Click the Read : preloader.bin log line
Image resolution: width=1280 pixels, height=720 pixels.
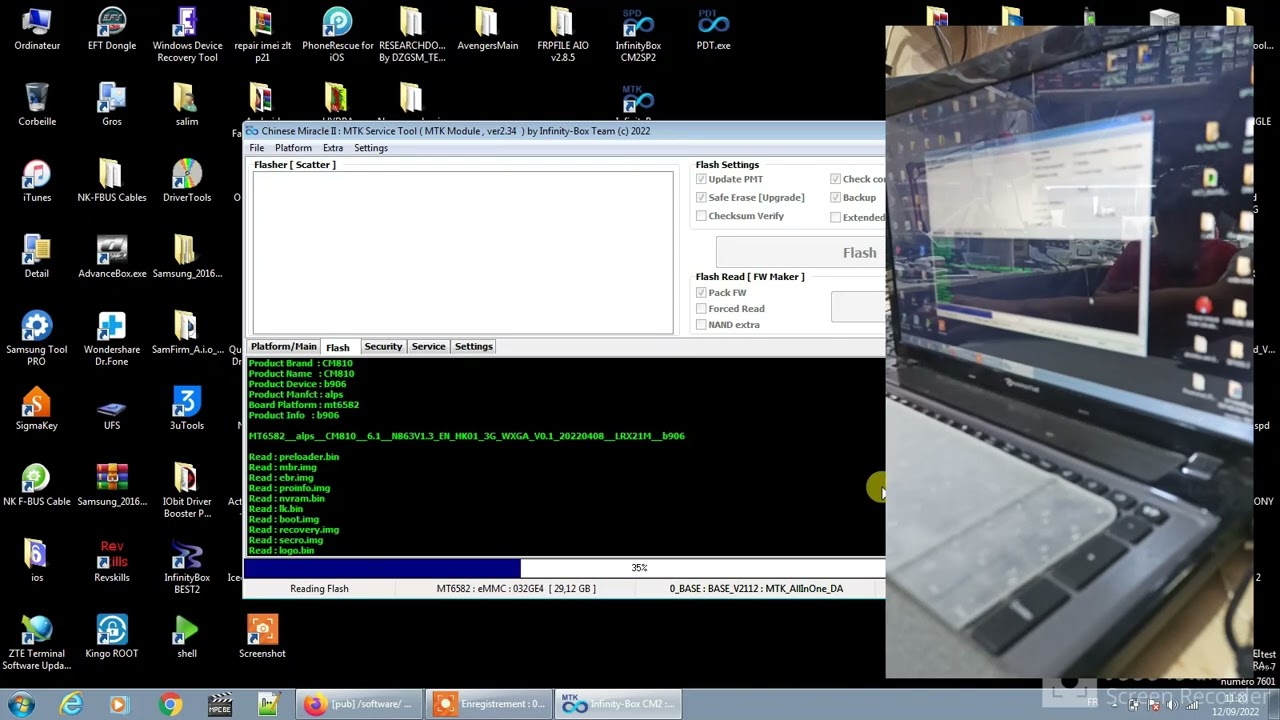point(294,457)
